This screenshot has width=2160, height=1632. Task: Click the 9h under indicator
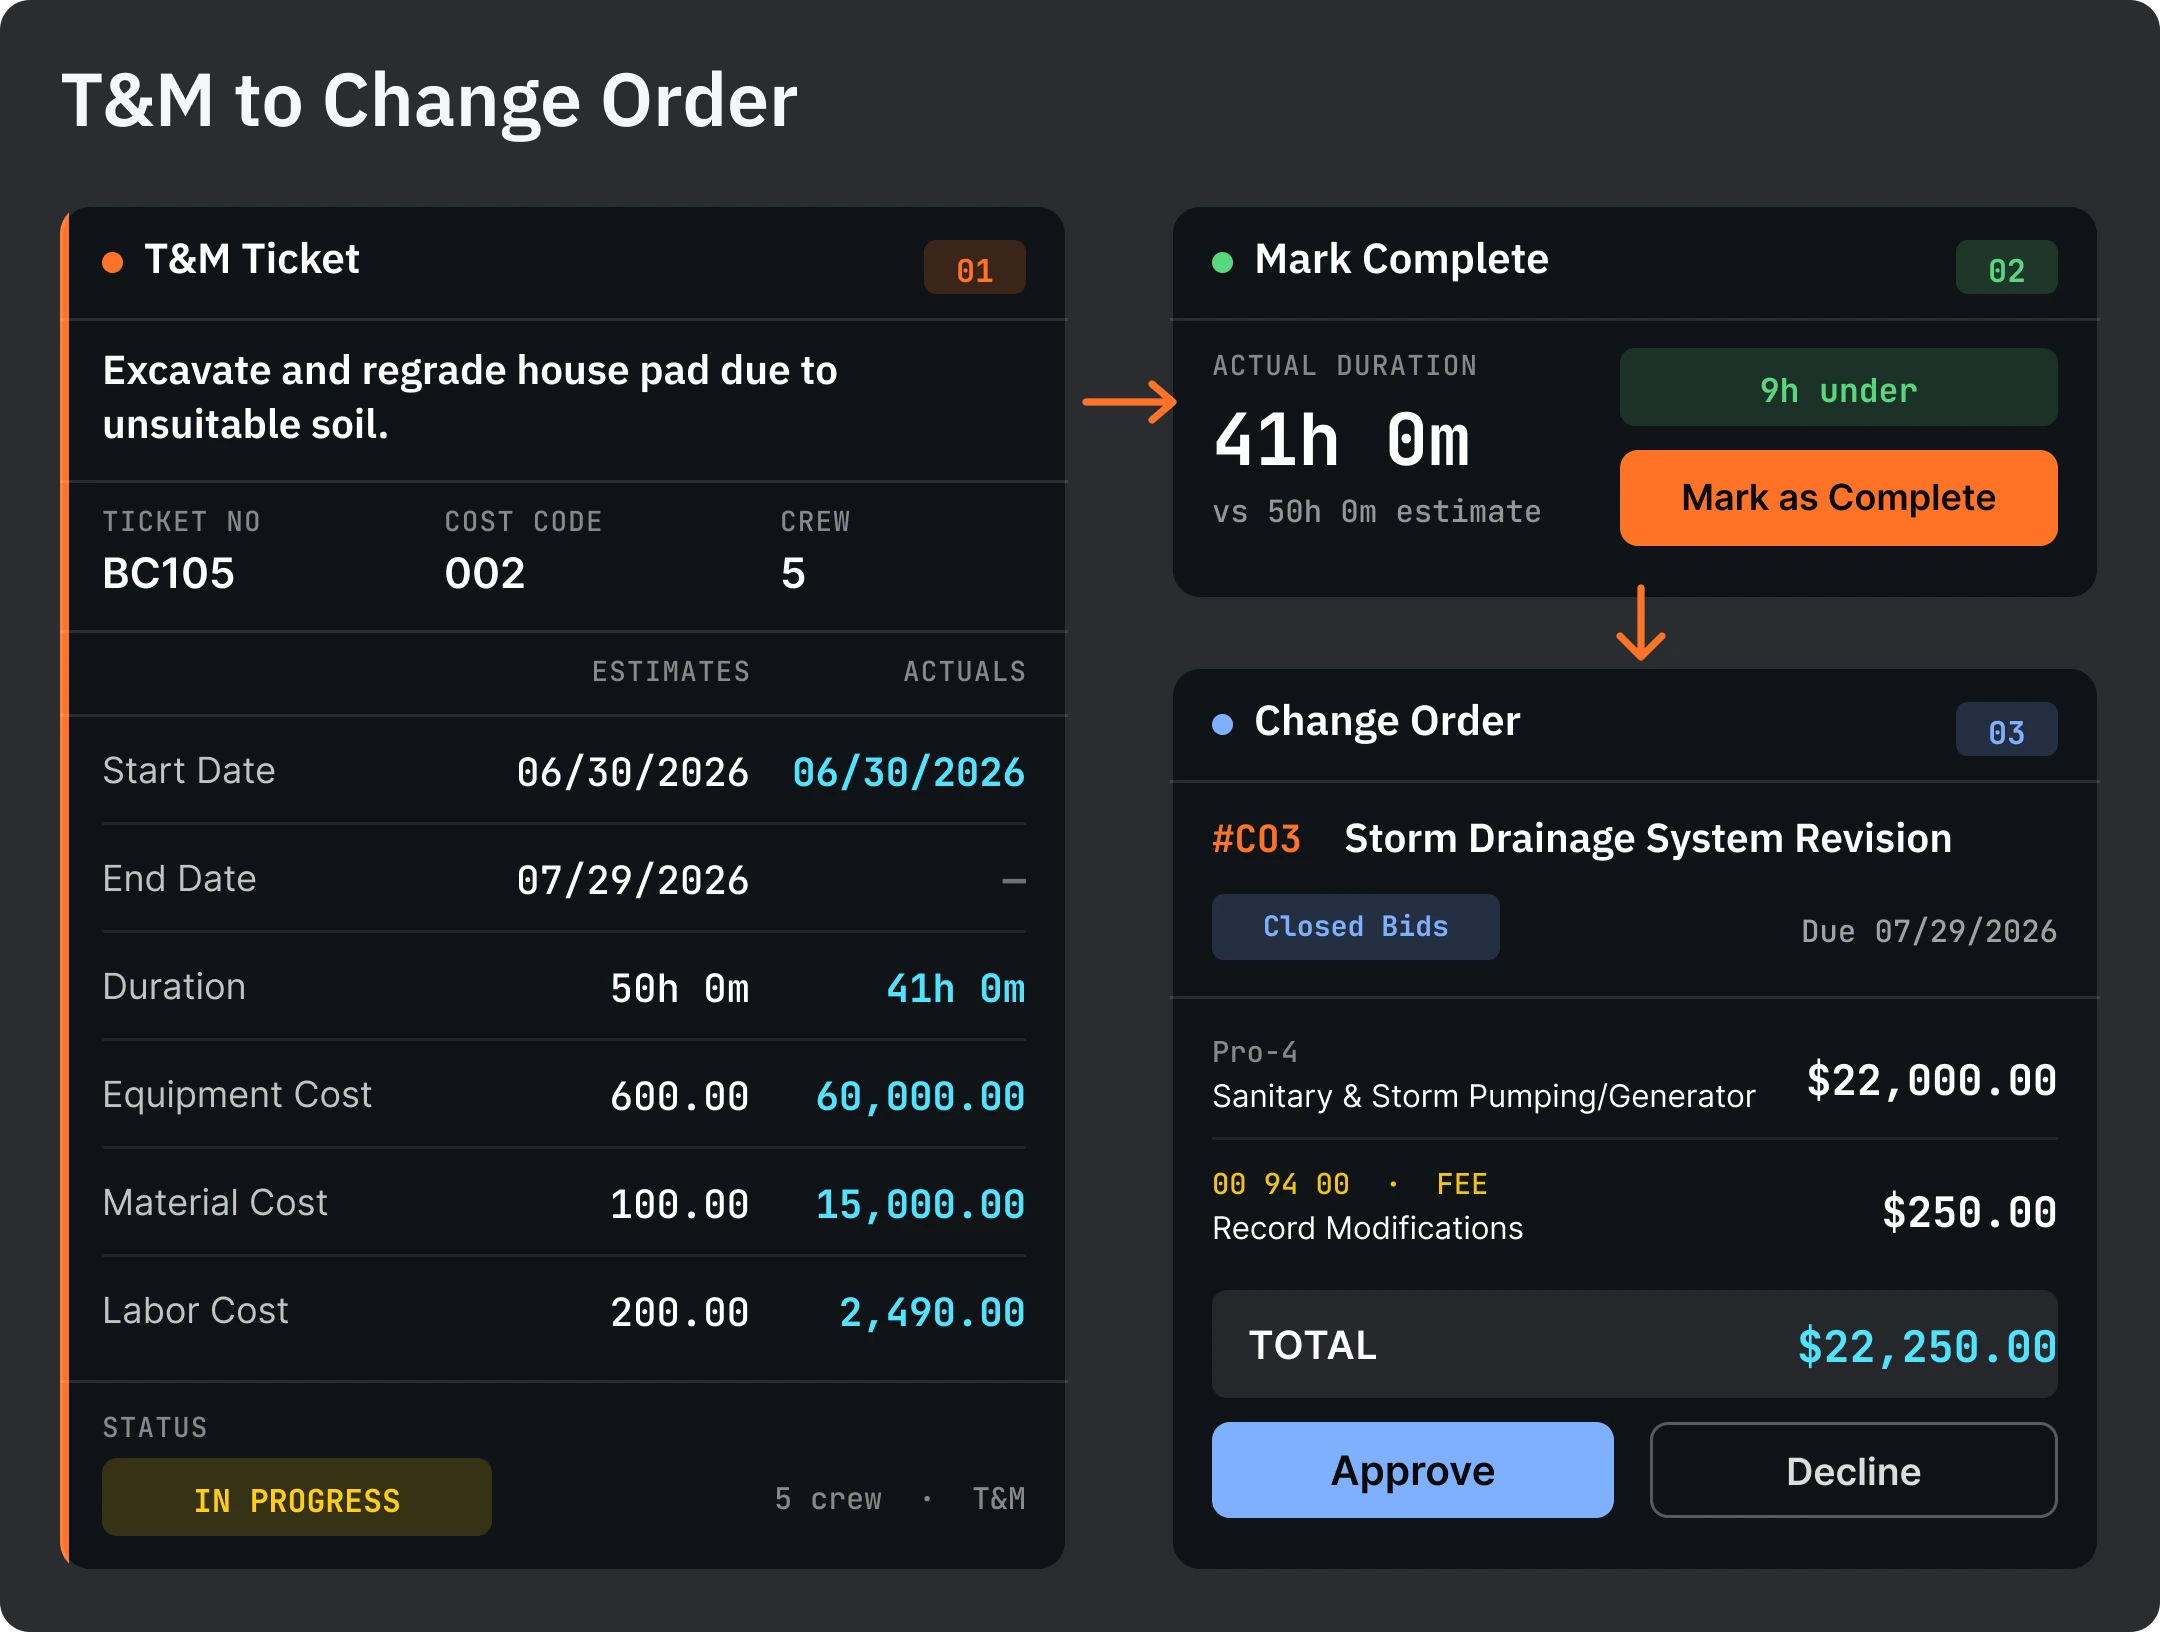pos(1838,388)
